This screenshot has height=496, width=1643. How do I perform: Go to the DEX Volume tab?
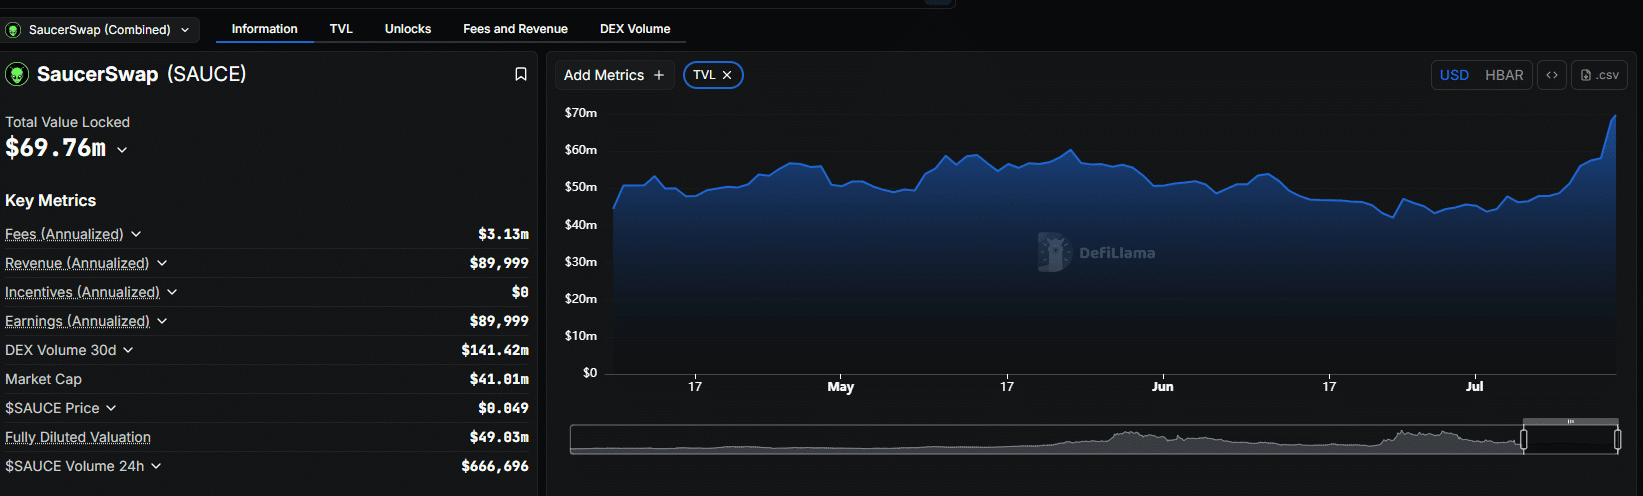tap(635, 29)
